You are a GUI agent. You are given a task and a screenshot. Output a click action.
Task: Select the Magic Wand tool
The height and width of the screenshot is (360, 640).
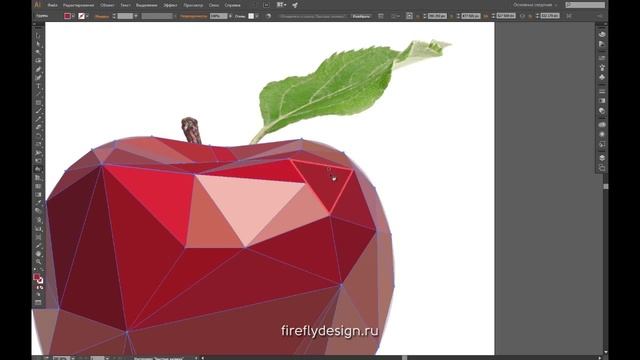click(38, 52)
